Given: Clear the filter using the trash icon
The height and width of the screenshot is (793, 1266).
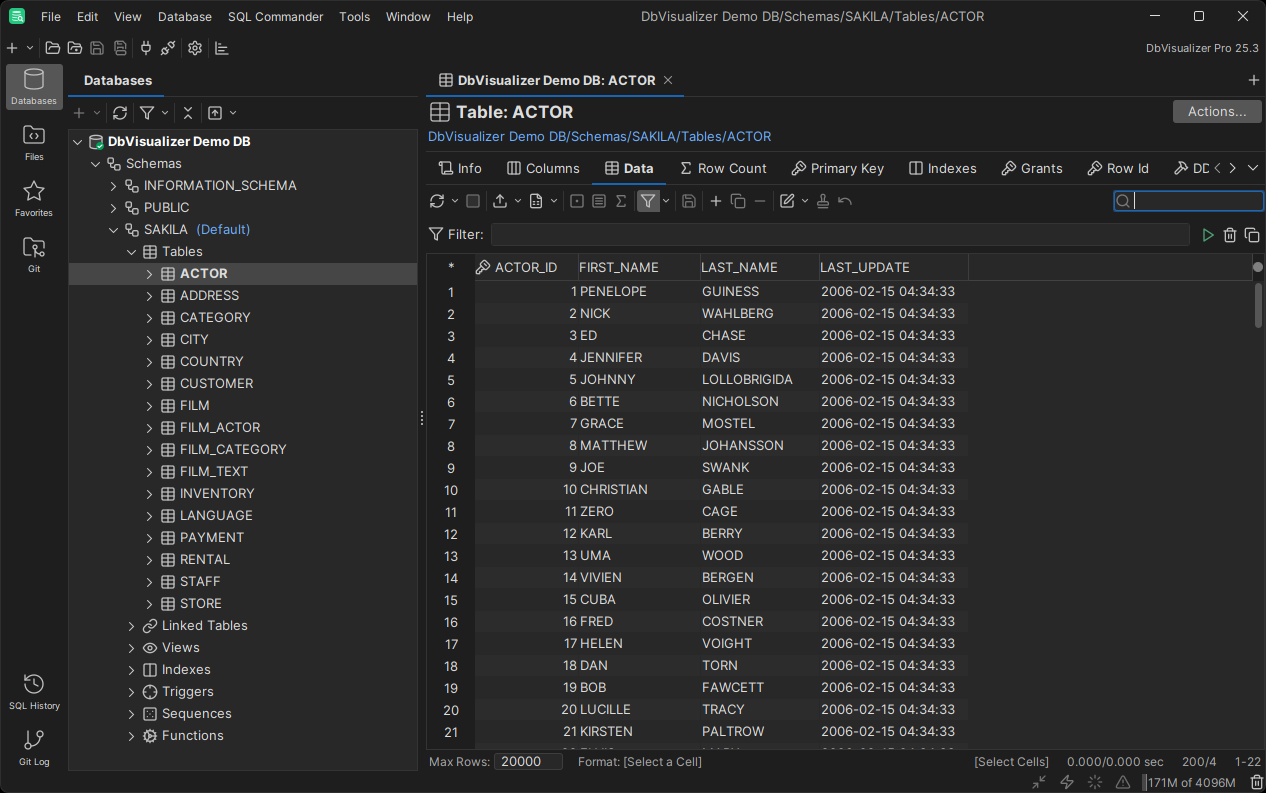Looking at the screenshot, I should [x=1230, y=234].
